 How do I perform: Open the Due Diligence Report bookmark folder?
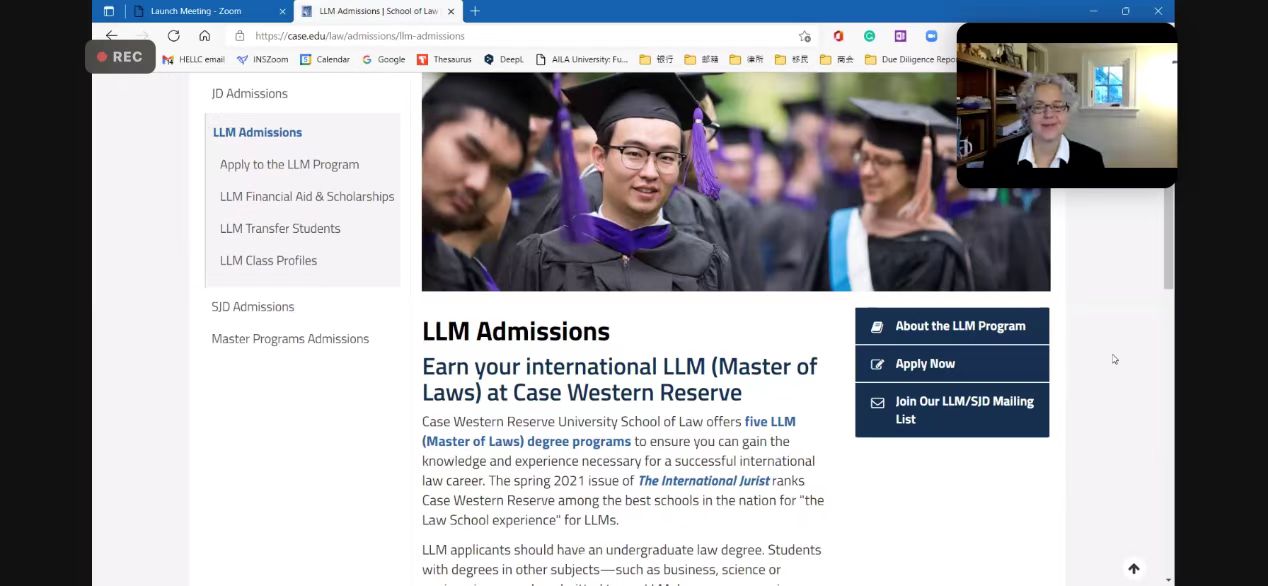910,59
